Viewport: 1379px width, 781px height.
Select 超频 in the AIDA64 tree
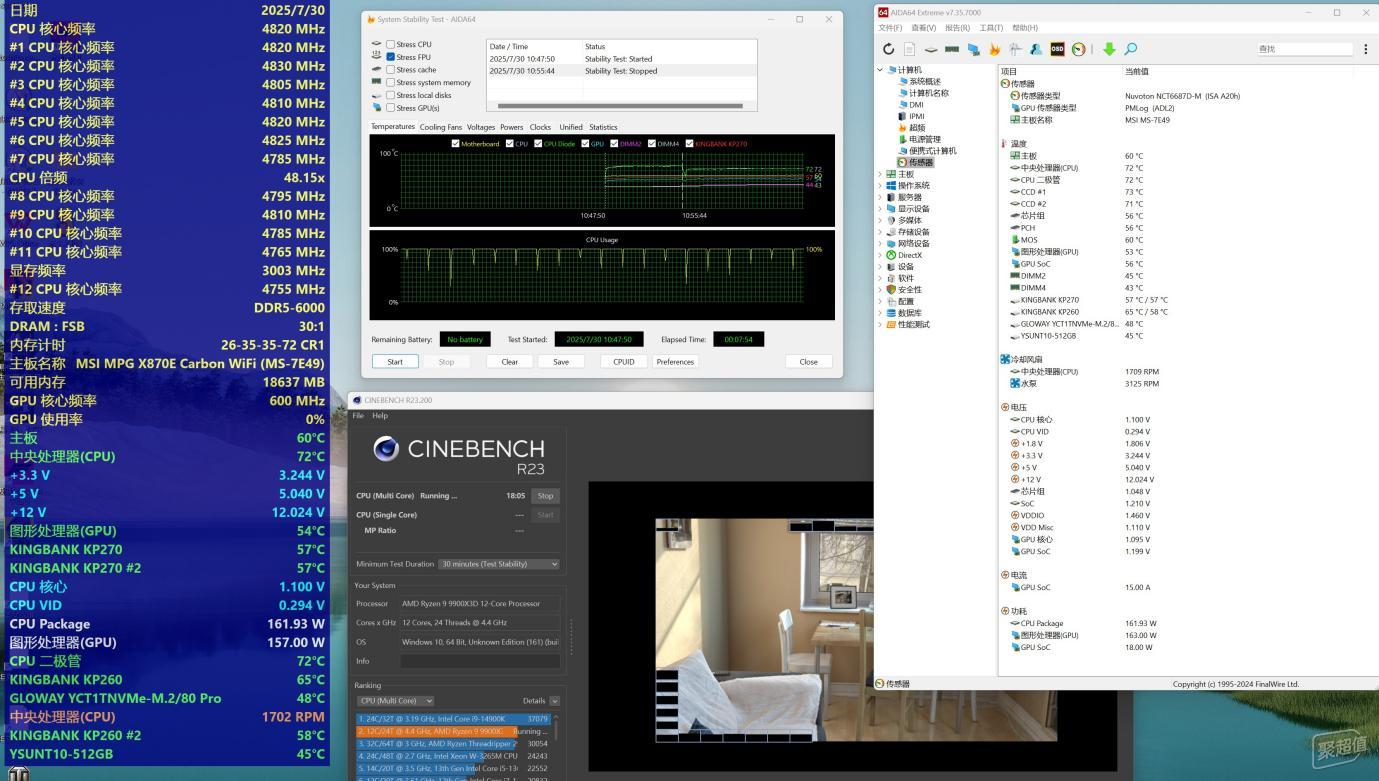[917, 128]
